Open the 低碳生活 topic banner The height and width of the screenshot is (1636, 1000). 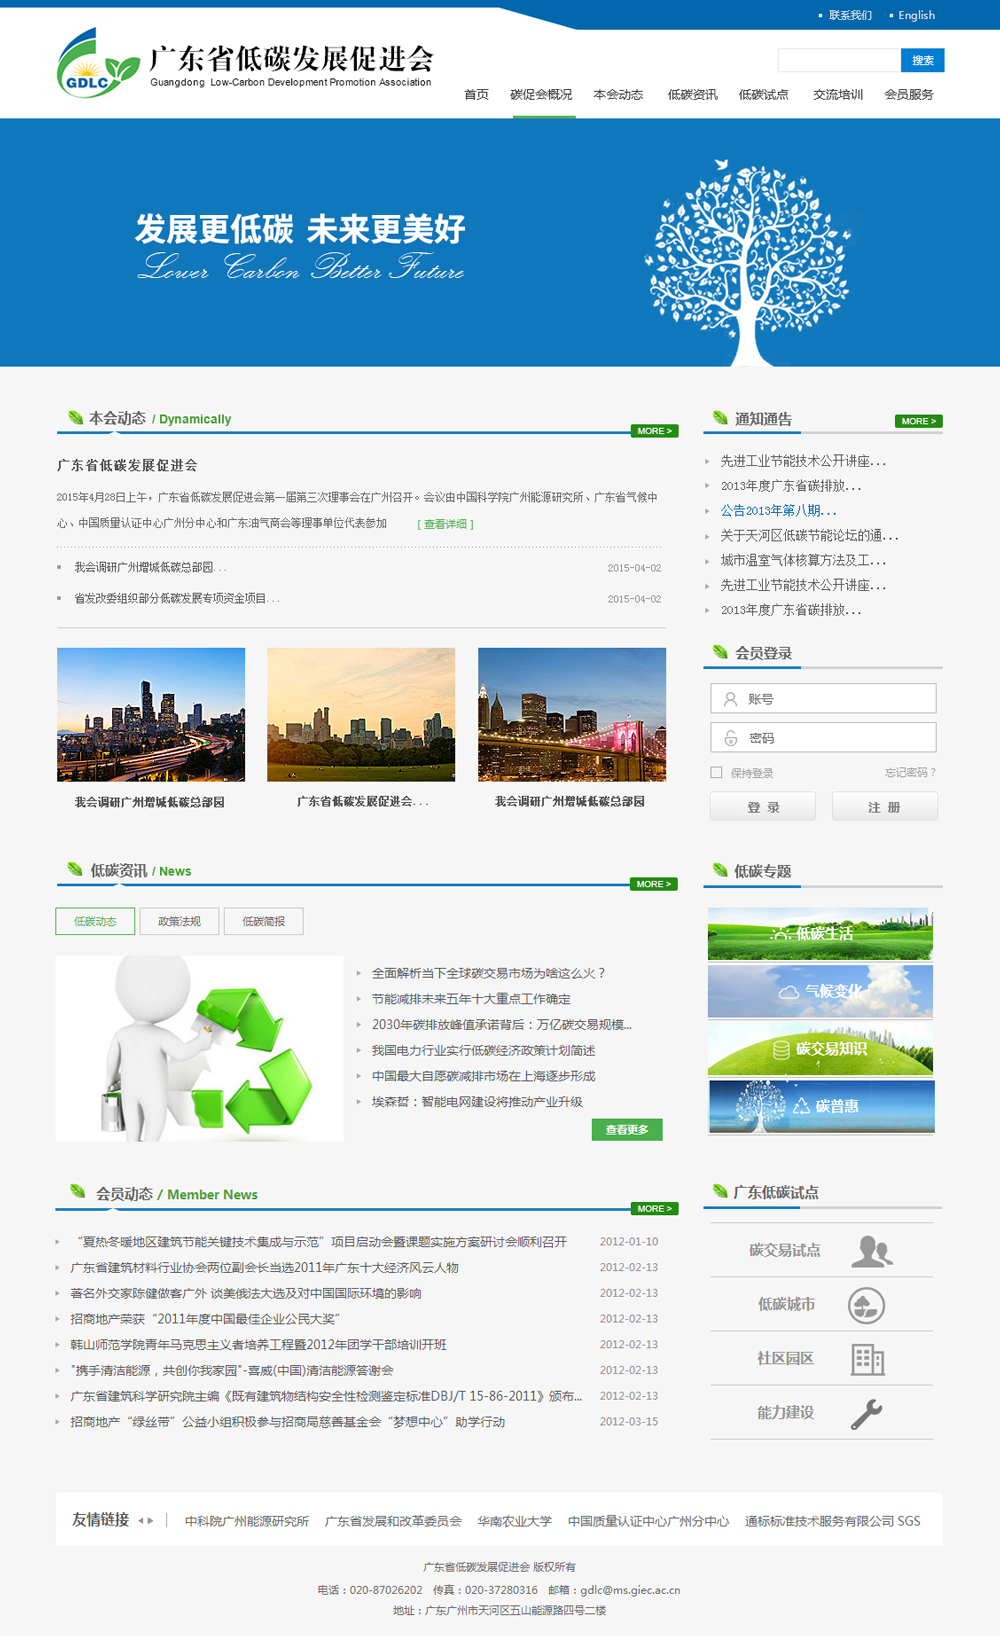tap(820, 934)
